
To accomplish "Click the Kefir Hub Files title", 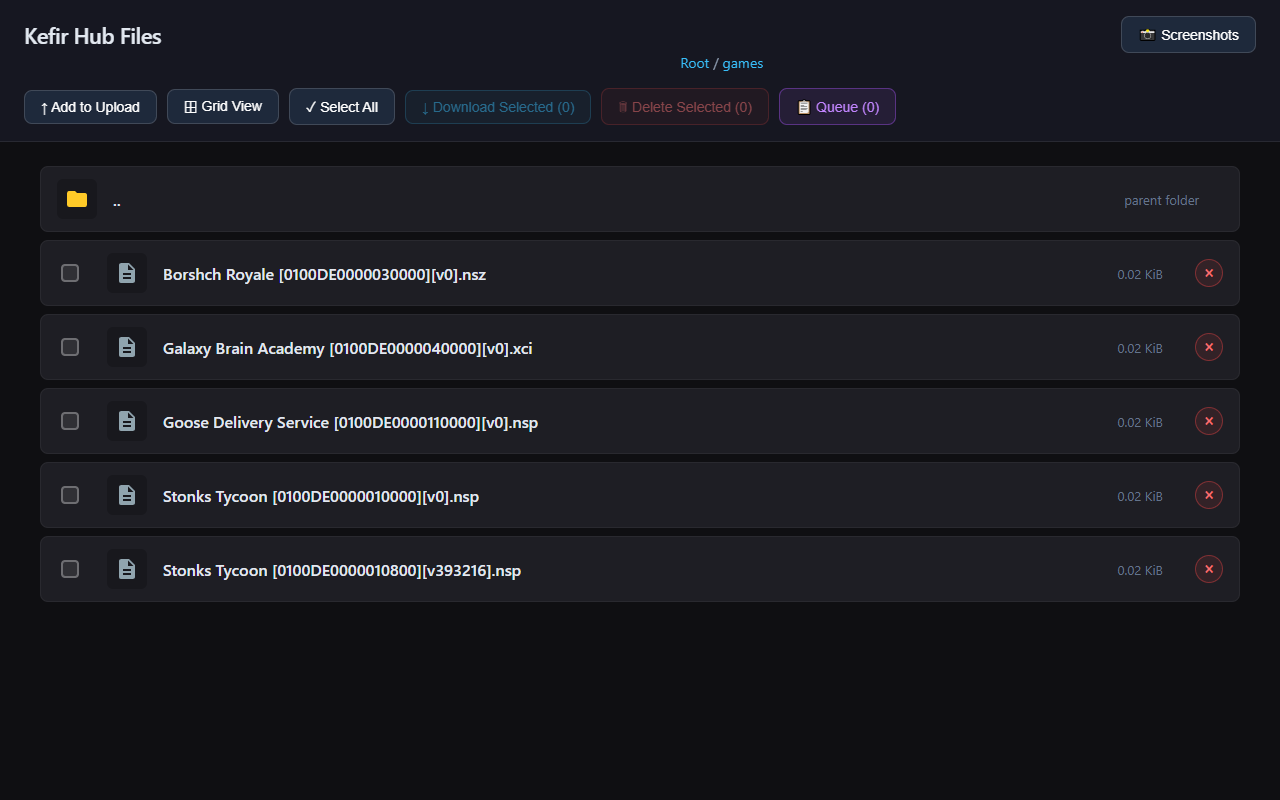I will pyautogui.click(x=93, y=36).
